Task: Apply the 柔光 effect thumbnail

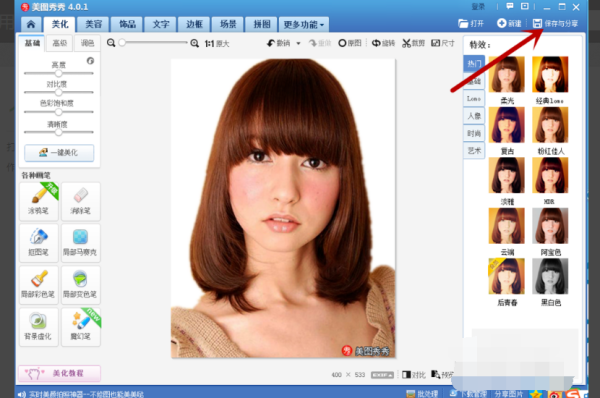Action: (x=507, y=74)
